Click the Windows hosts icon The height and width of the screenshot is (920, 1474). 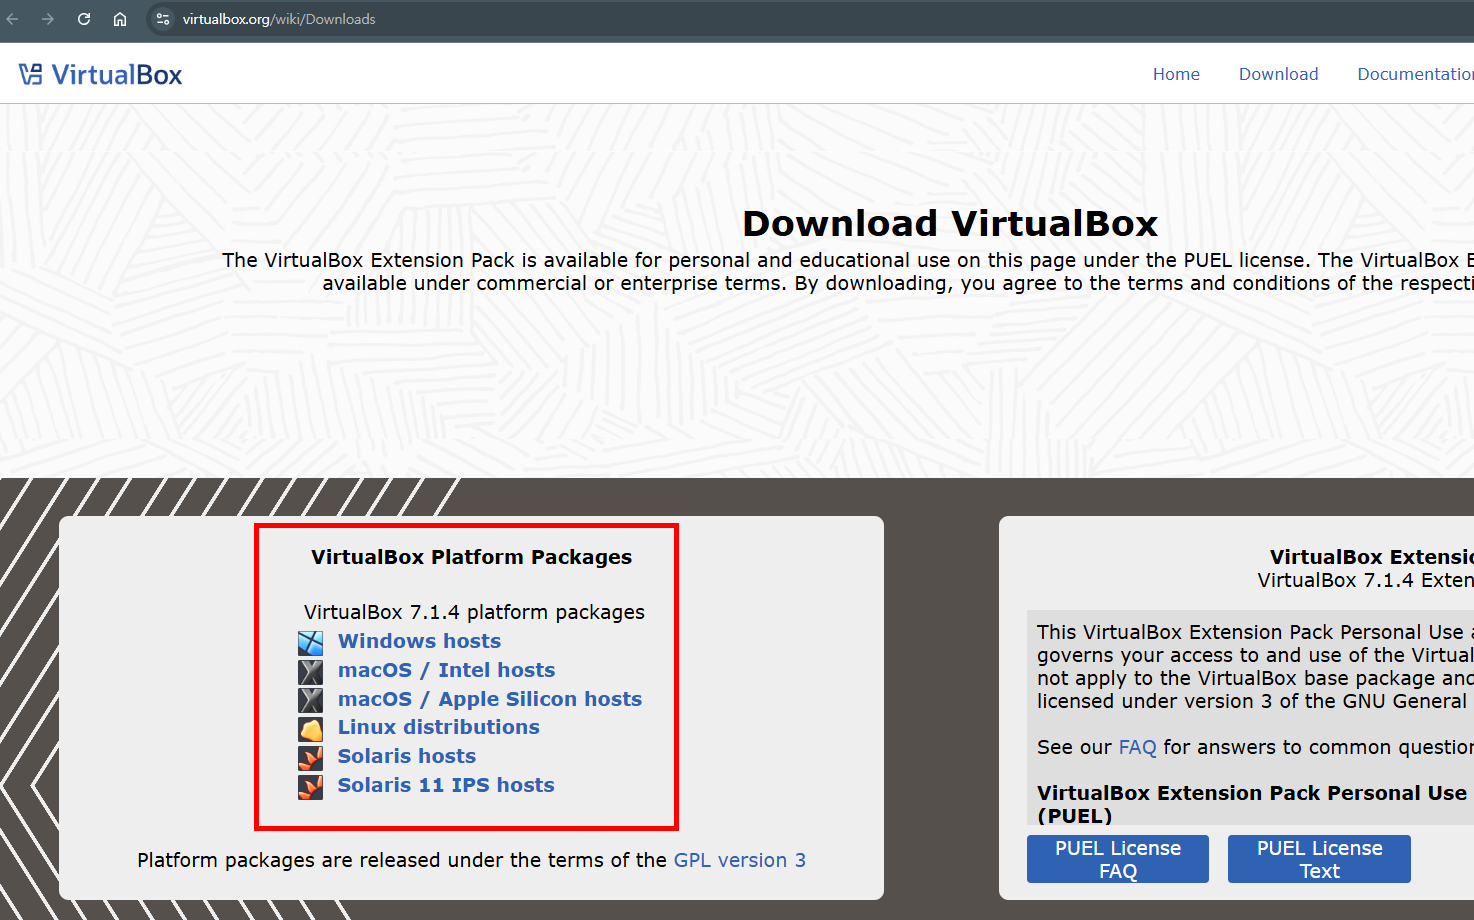(x=311, y=643)
